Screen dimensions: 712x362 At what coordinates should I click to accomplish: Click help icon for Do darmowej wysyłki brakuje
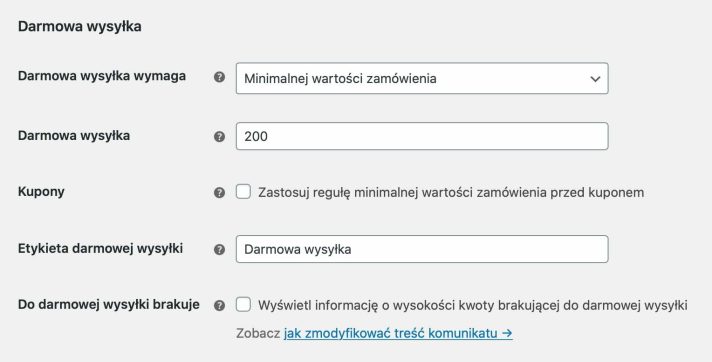coord(219,306)
